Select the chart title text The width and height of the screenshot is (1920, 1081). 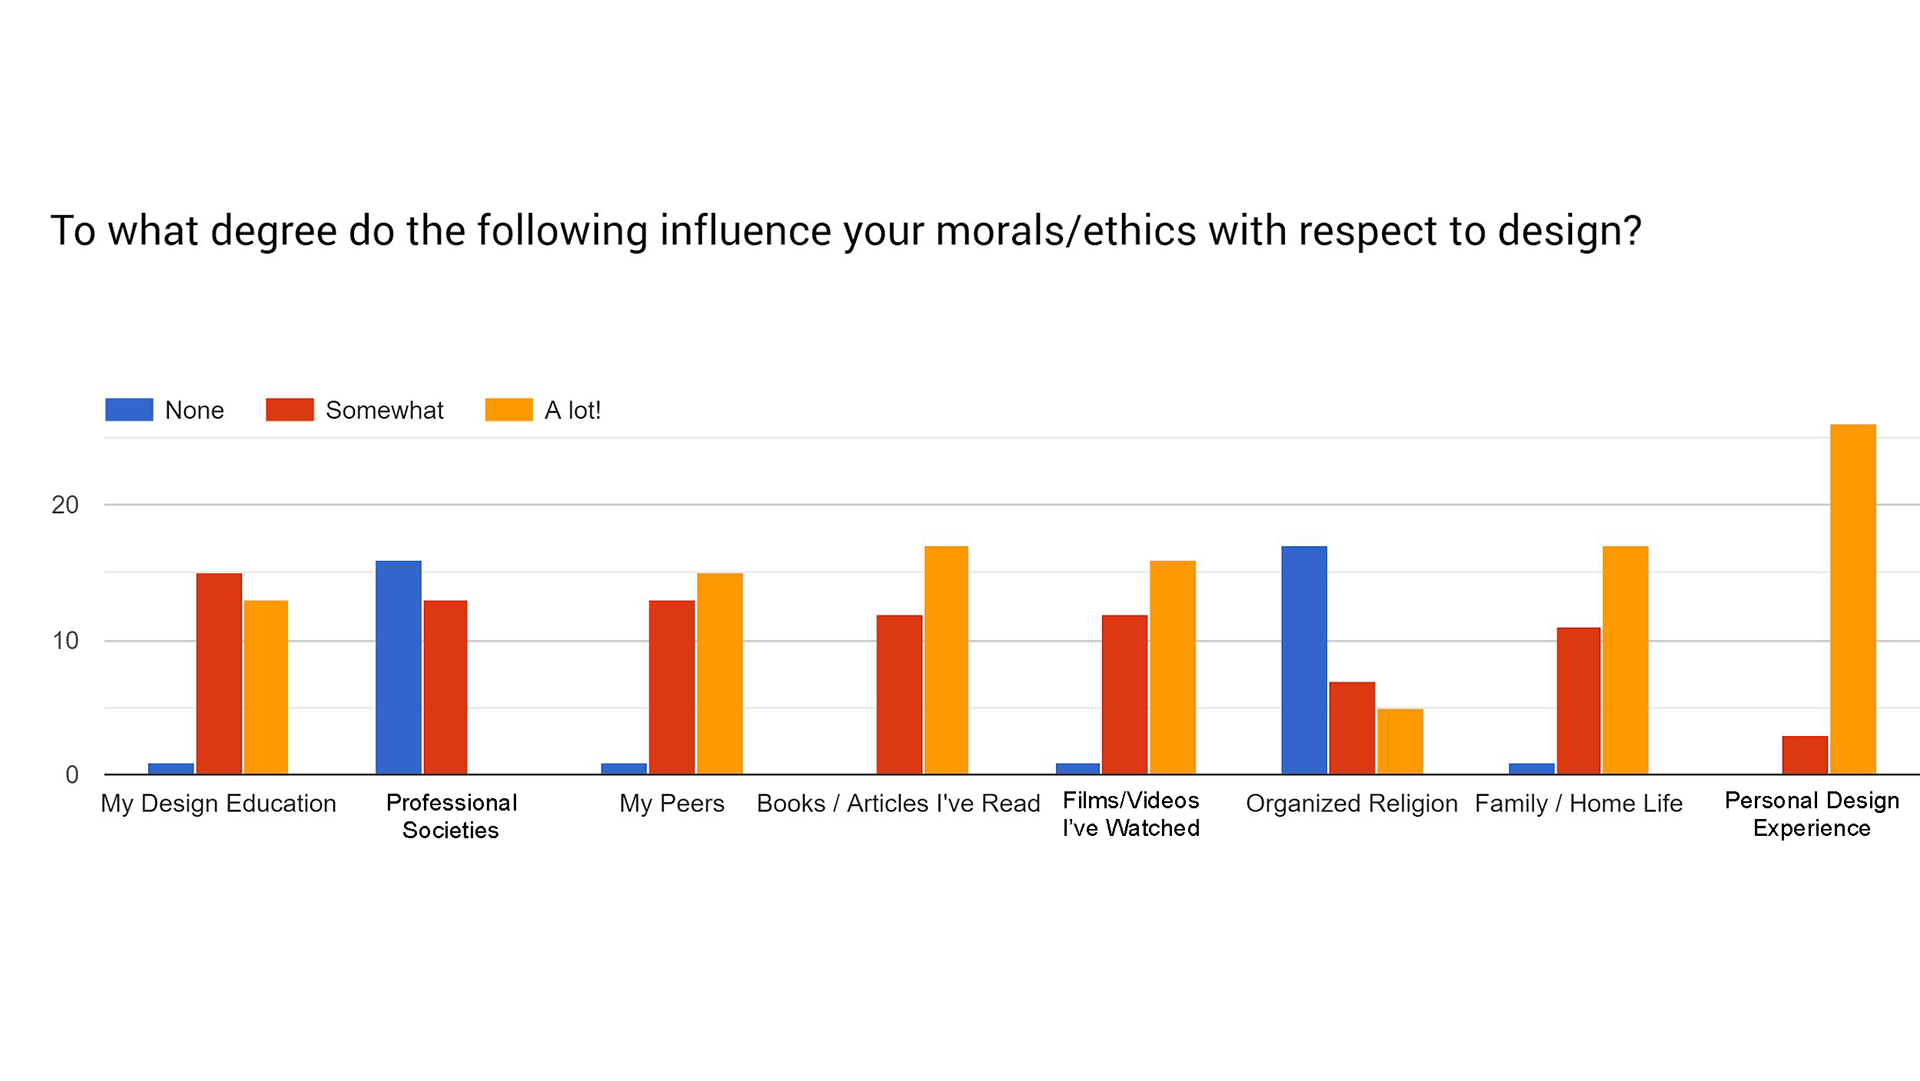(x=845, y=231)
